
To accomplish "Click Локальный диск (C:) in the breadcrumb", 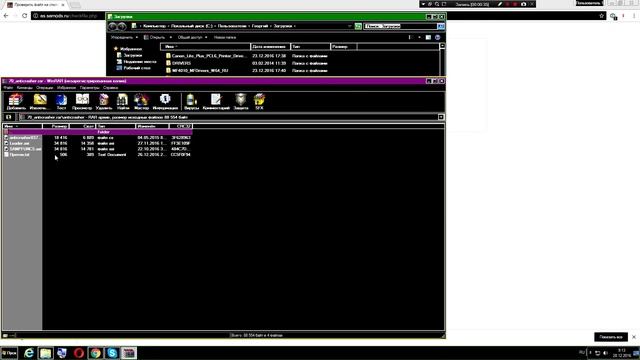I will 191,26.
